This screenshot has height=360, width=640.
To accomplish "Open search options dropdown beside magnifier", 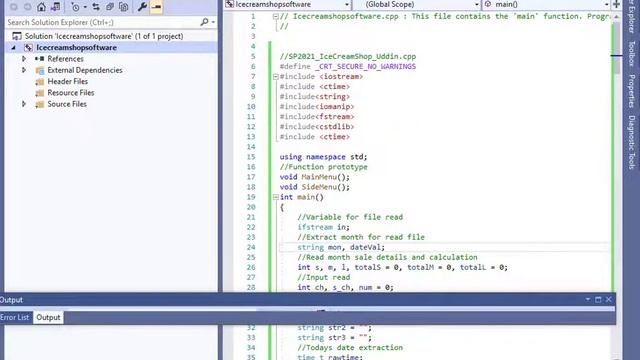I will pos(213,22).
